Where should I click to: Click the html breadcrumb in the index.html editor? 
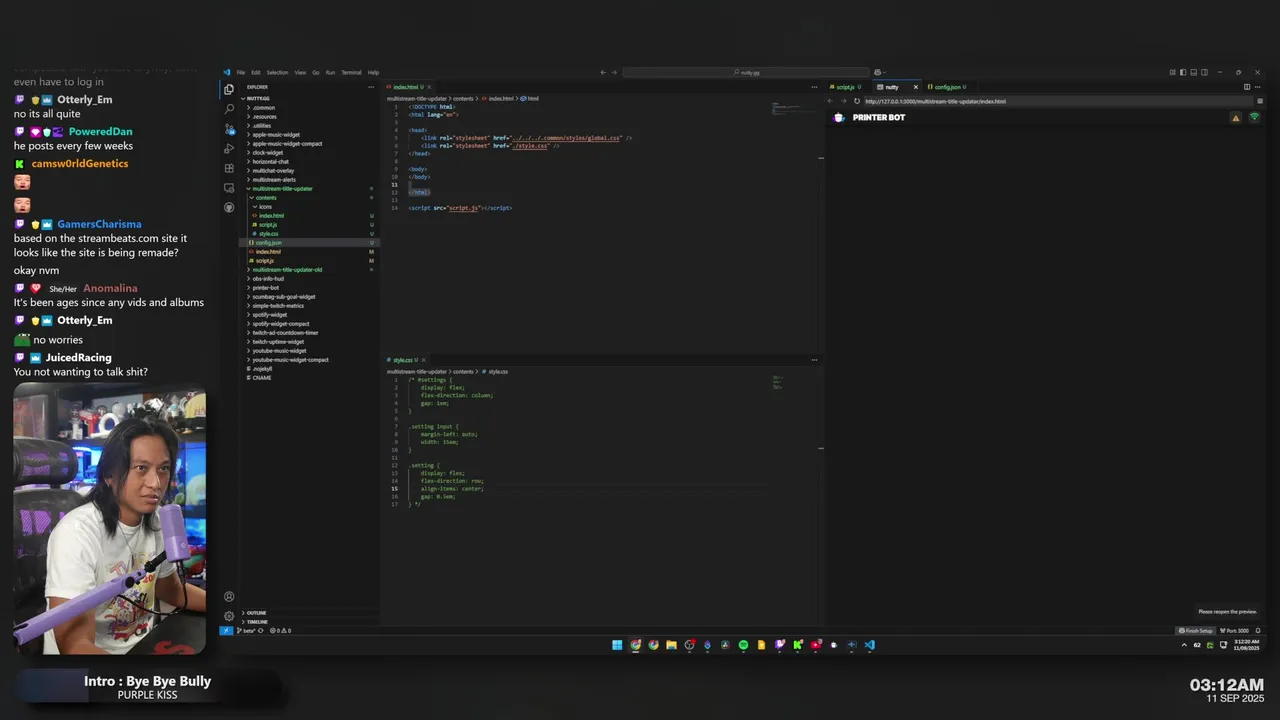click(x=531, y=98)
